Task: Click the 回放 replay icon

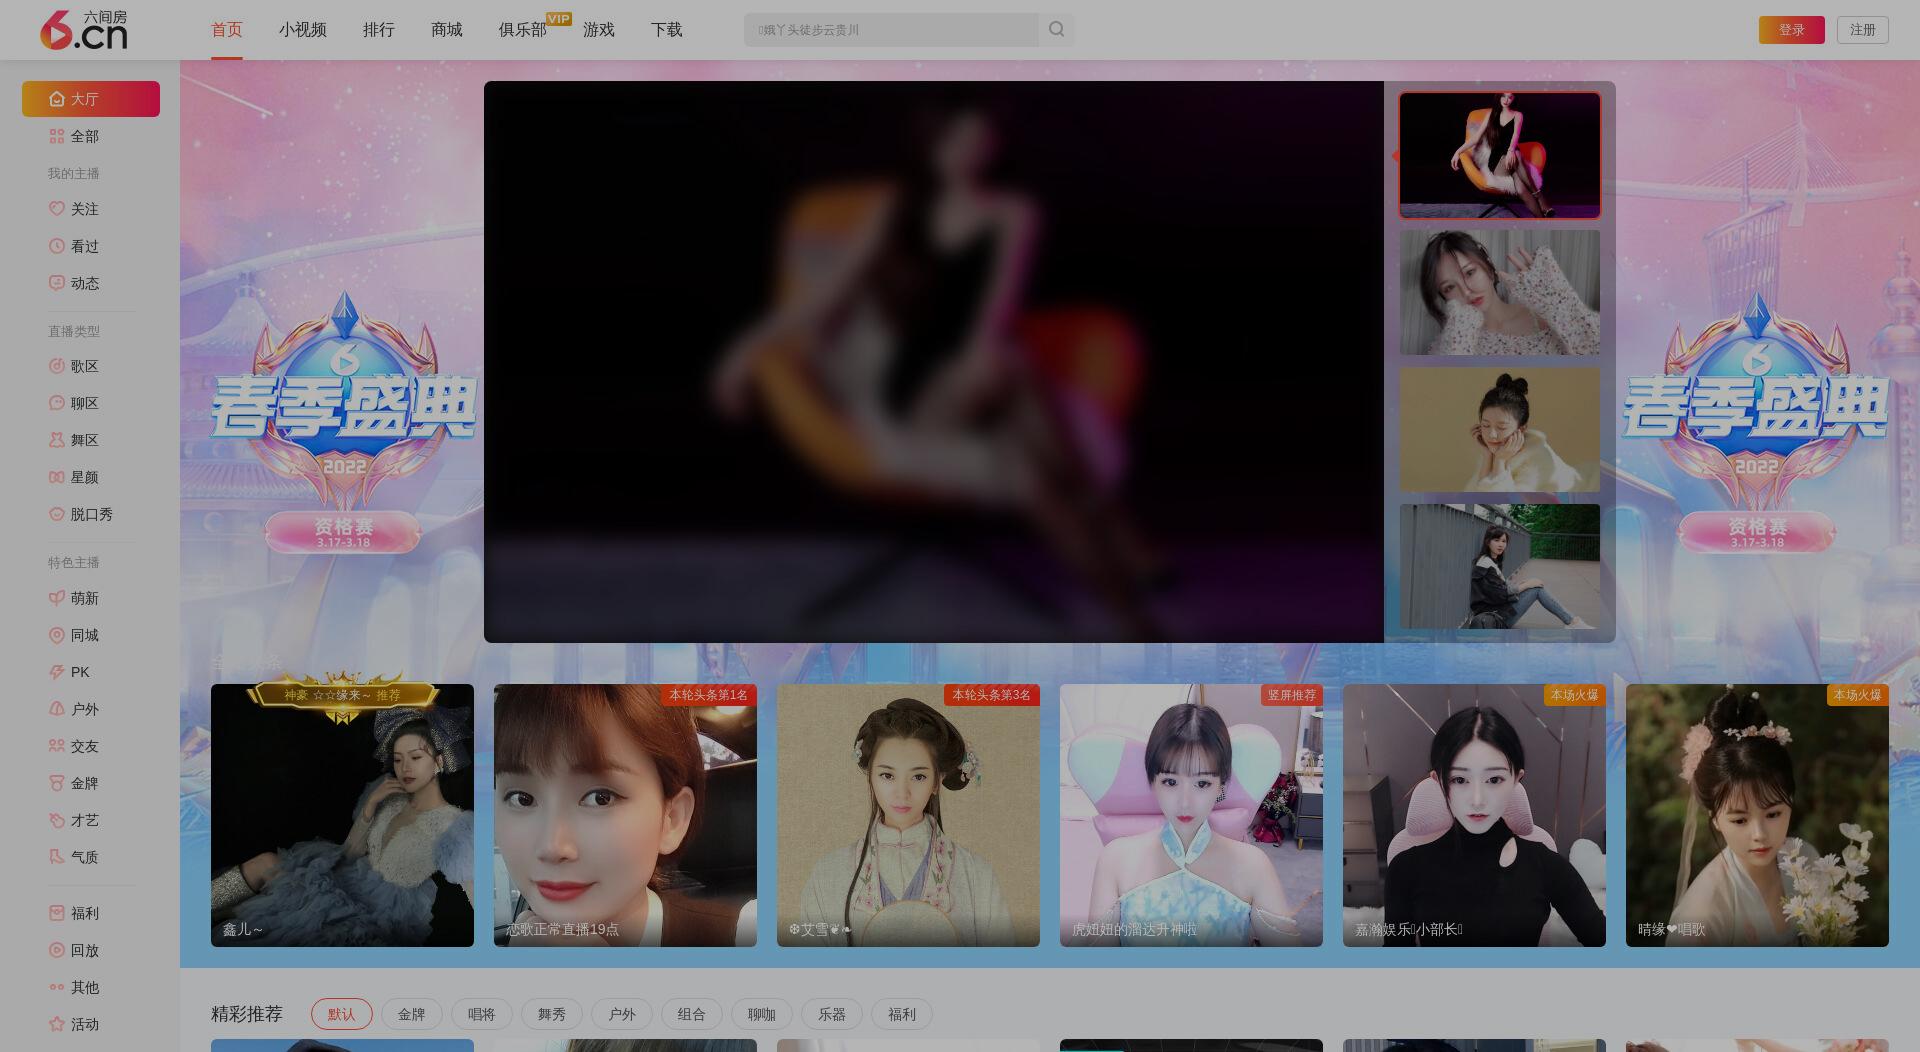Action: point(57,950)
